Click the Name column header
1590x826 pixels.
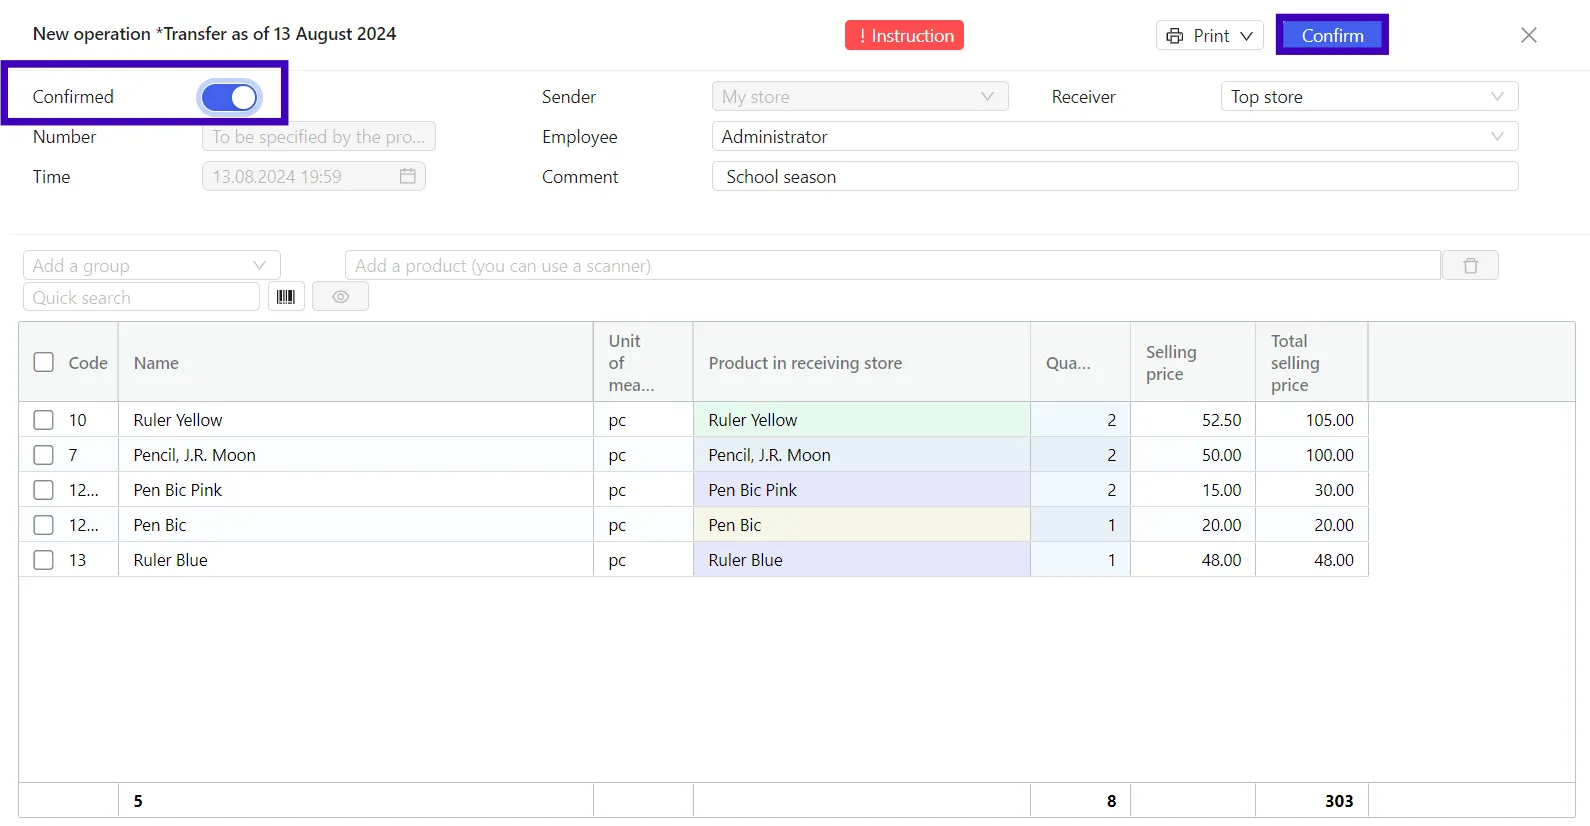tap(355, 363)
